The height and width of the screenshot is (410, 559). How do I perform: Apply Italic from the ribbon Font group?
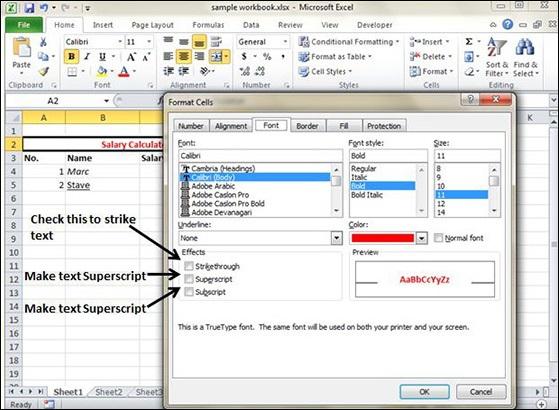click(87, 57)
